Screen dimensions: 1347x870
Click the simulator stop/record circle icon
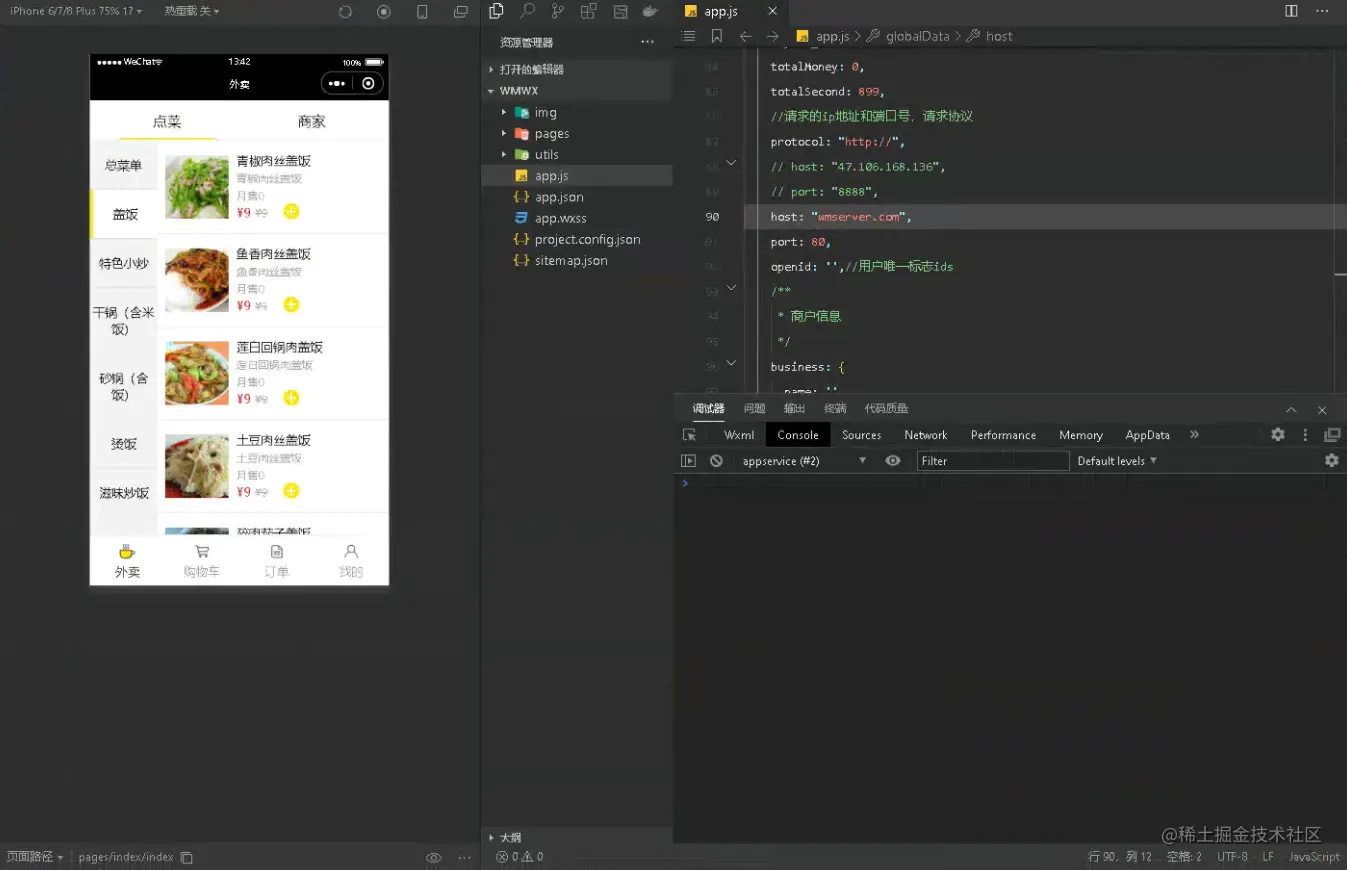[384, 12]
